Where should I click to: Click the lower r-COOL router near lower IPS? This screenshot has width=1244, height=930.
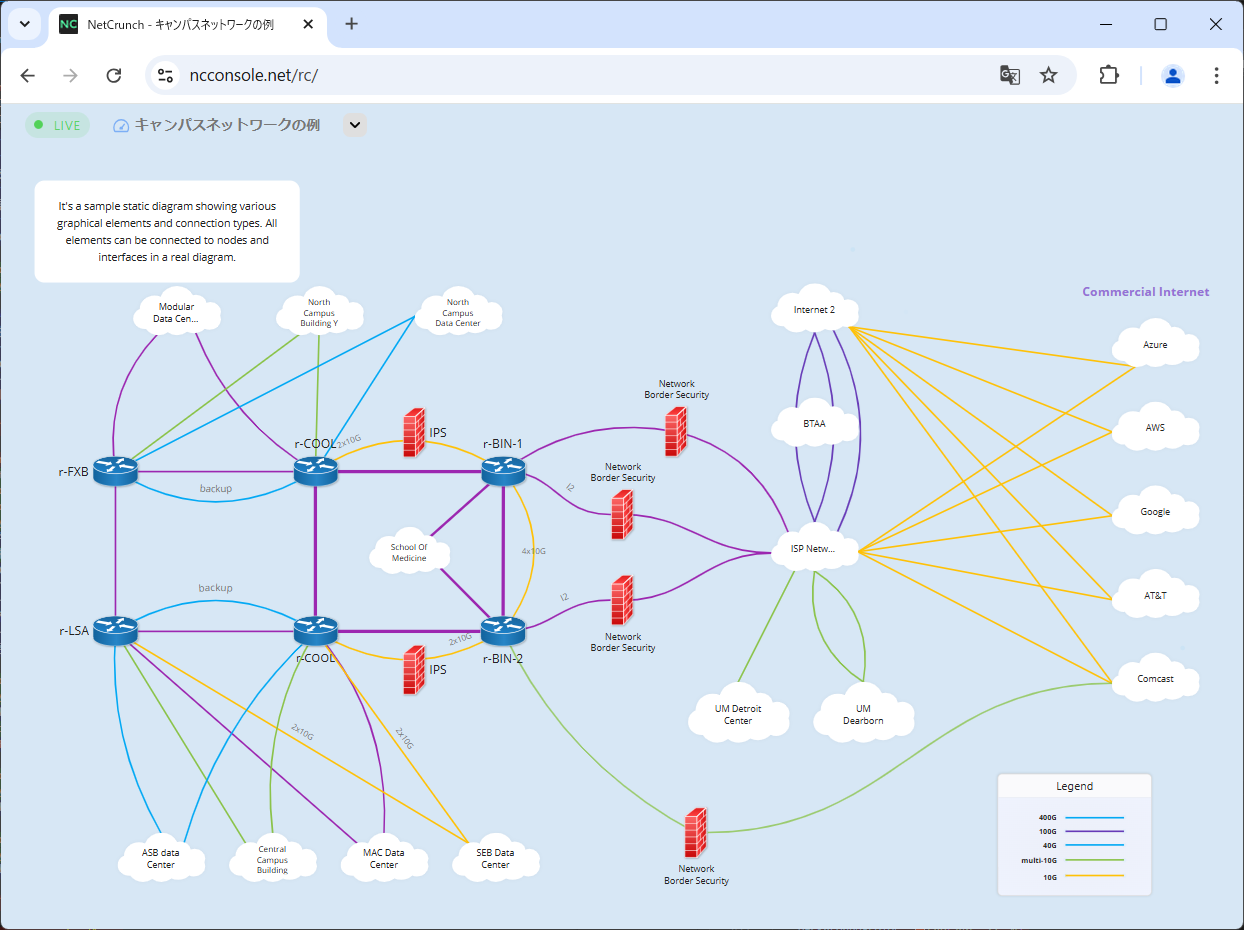tap(315, 631)
